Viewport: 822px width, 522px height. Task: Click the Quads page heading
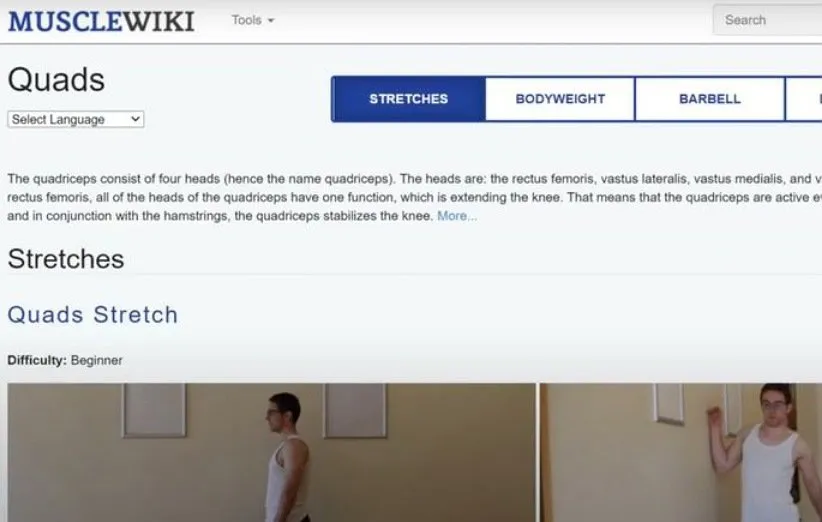[56, 80]
